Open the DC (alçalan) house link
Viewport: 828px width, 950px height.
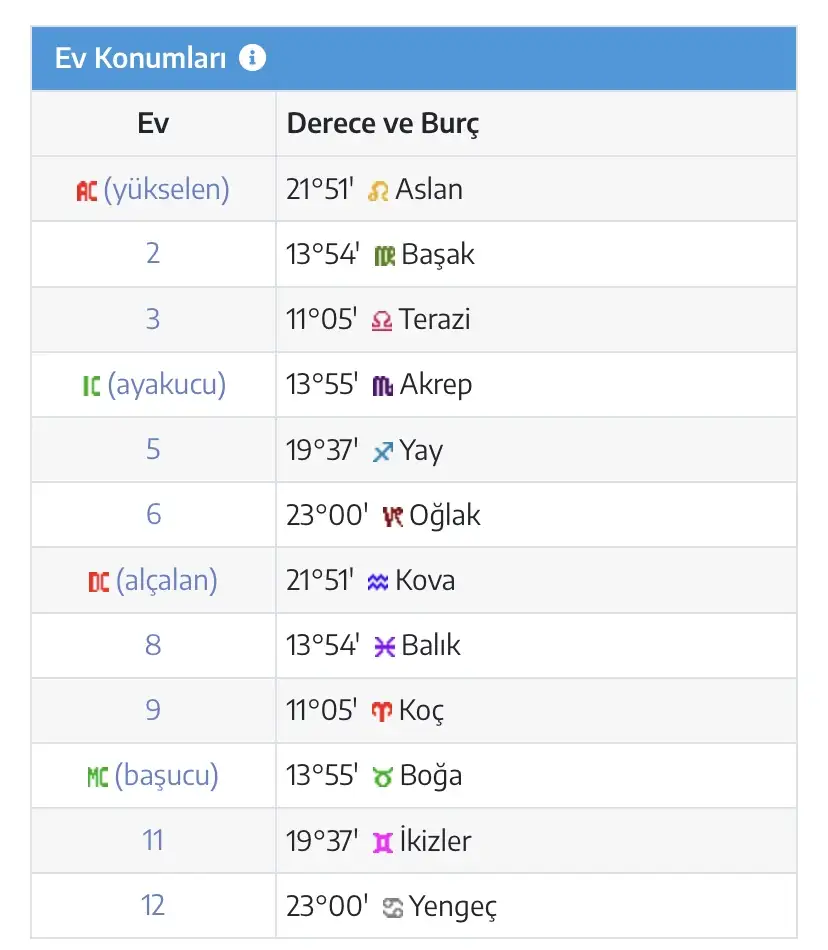point(153,581)
